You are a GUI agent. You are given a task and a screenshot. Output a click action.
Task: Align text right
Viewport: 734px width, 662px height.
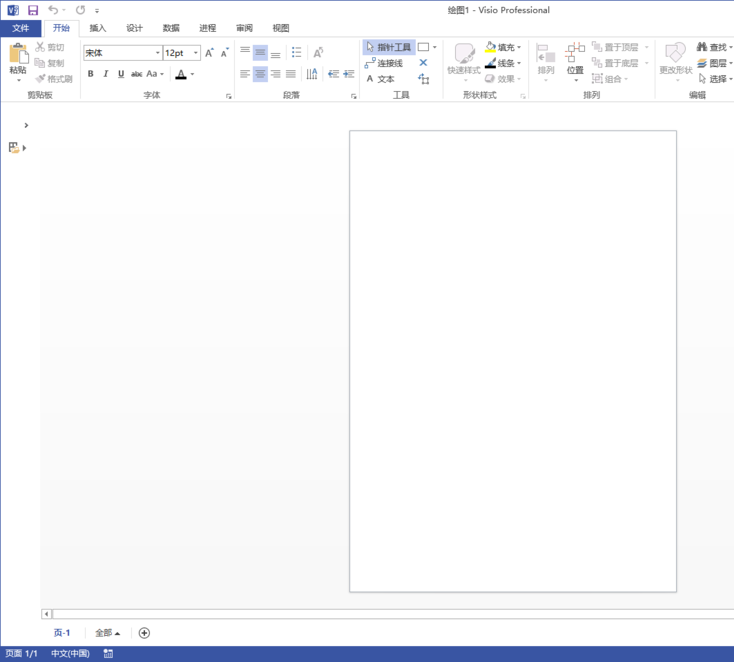pyautogui.click(x=275, y=74)
